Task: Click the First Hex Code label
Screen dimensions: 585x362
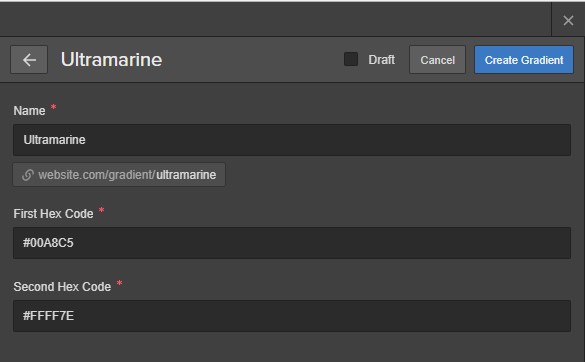Action: [x=53, y=214]
